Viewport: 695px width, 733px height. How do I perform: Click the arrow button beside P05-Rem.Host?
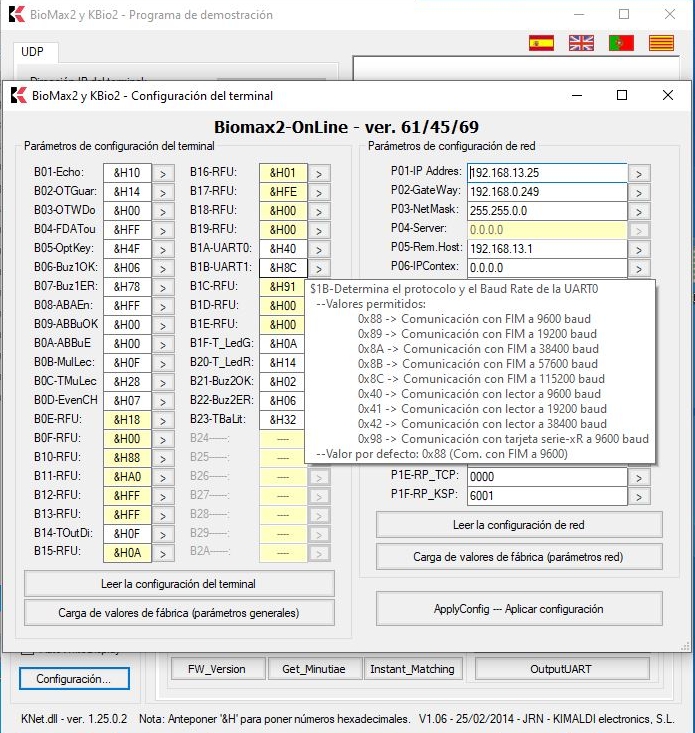tap(639, 250)
